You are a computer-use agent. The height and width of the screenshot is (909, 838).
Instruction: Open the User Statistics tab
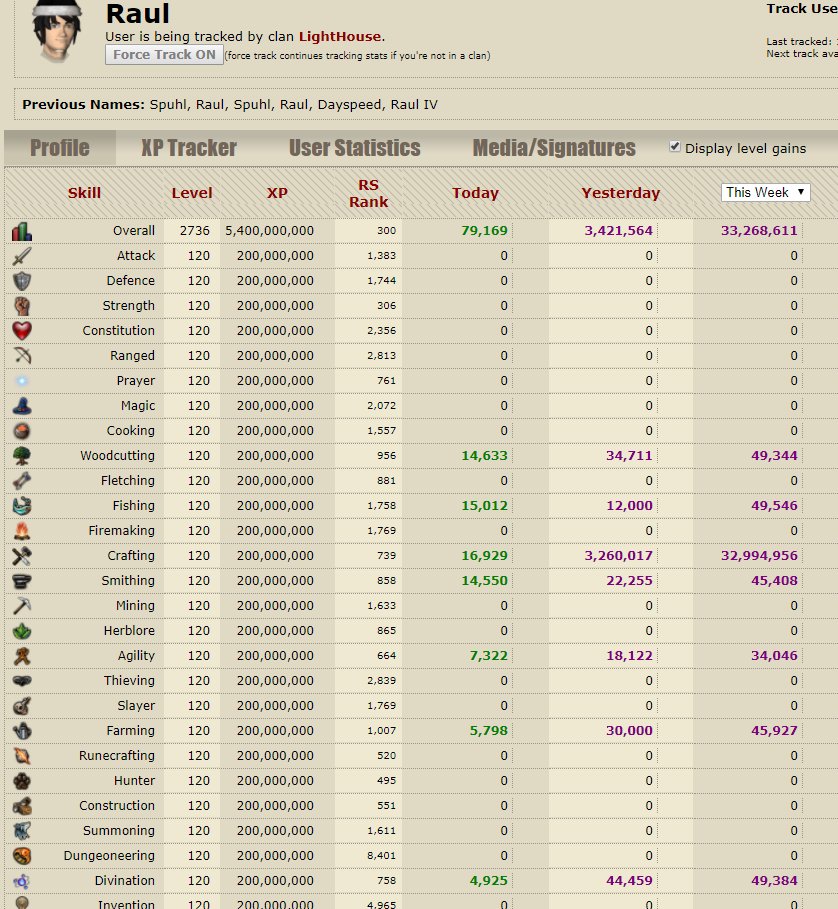click(355, 148)
